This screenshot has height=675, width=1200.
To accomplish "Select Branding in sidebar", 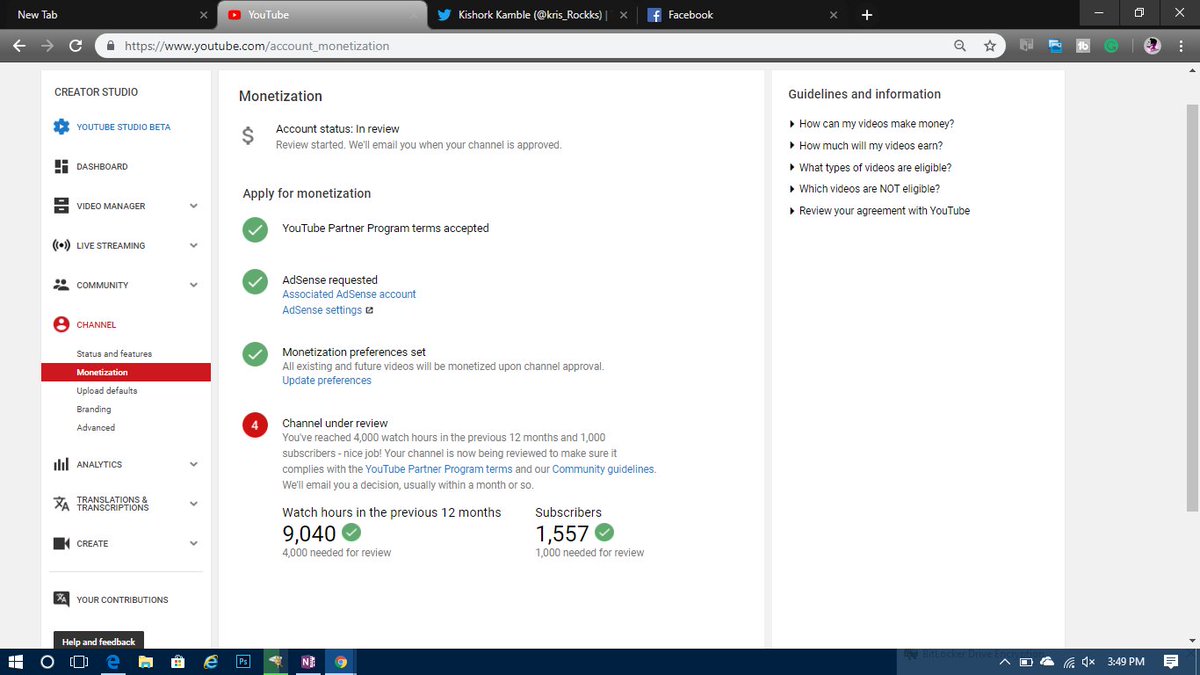I will point(94,409).
